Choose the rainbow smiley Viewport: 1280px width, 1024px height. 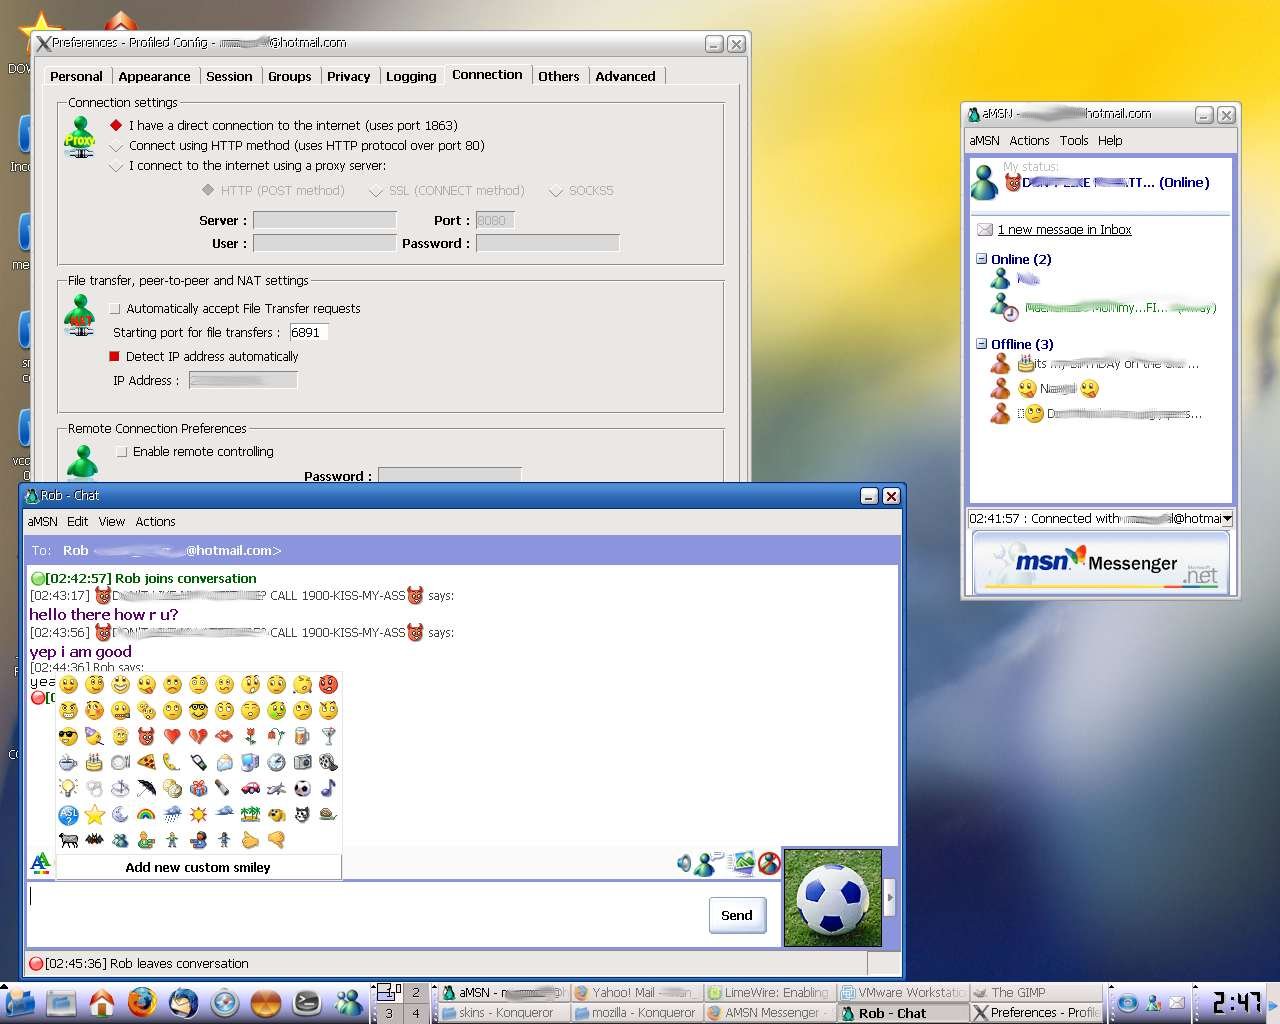pos(146,815)
